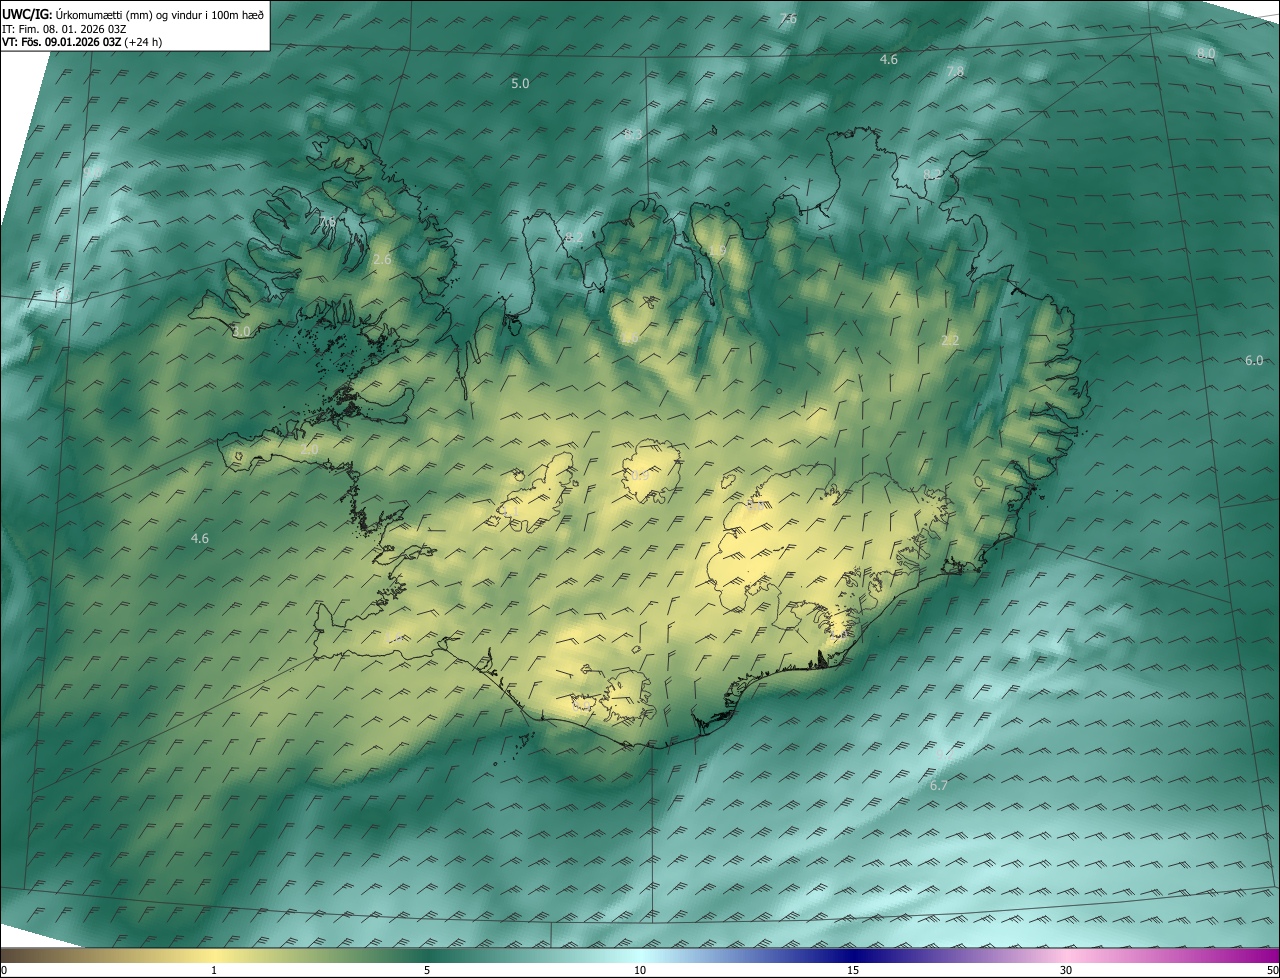The width and height of the screenshot is (1280, 978).
Task: Click the 2.6 value label in the Westfjords
Action: coord(381,259)
